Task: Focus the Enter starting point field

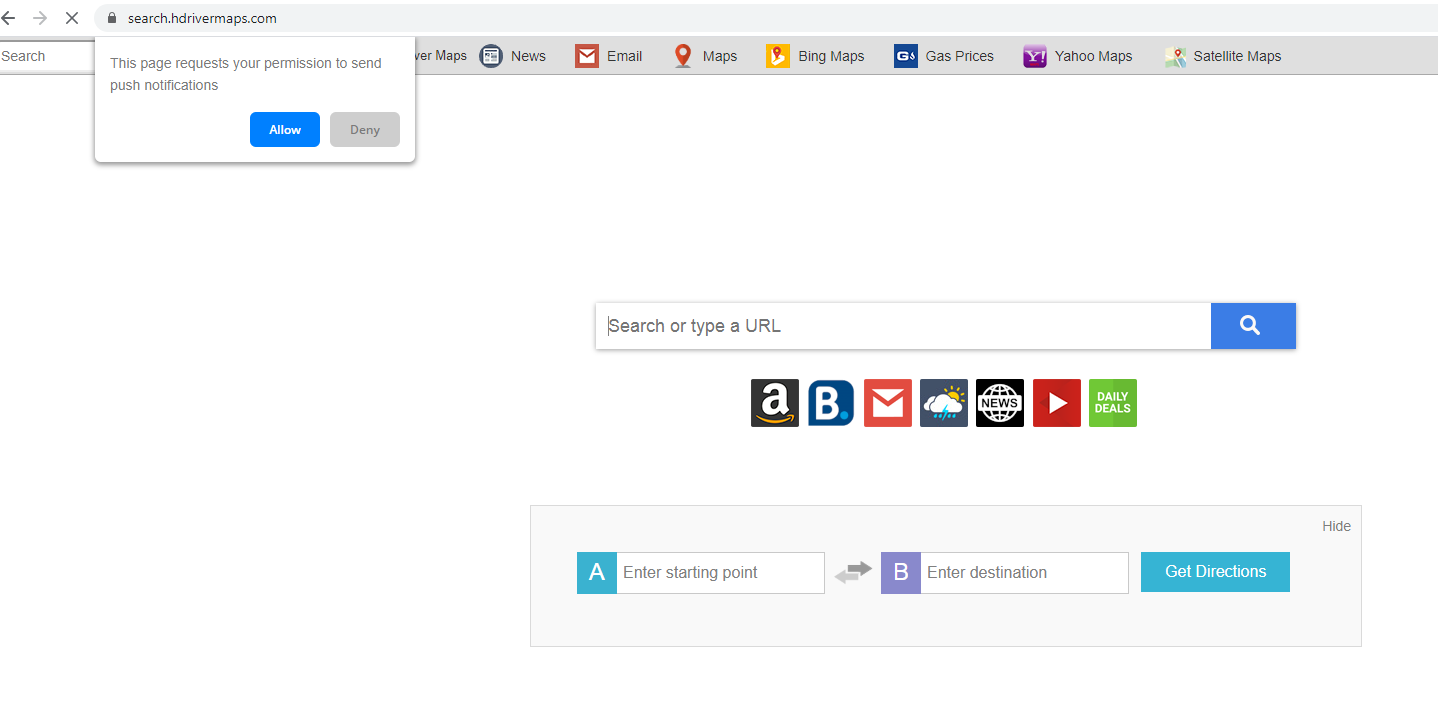Action: click(x=721, y=573)
